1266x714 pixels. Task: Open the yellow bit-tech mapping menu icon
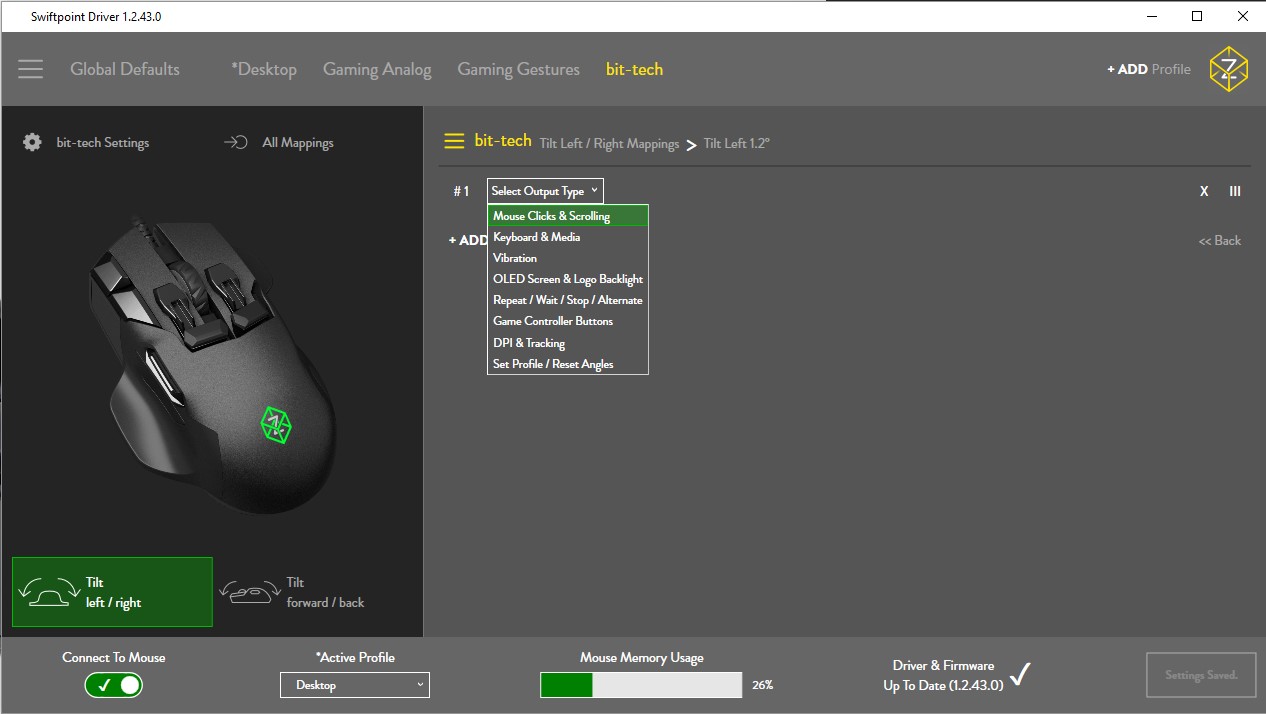pos(454,142)
